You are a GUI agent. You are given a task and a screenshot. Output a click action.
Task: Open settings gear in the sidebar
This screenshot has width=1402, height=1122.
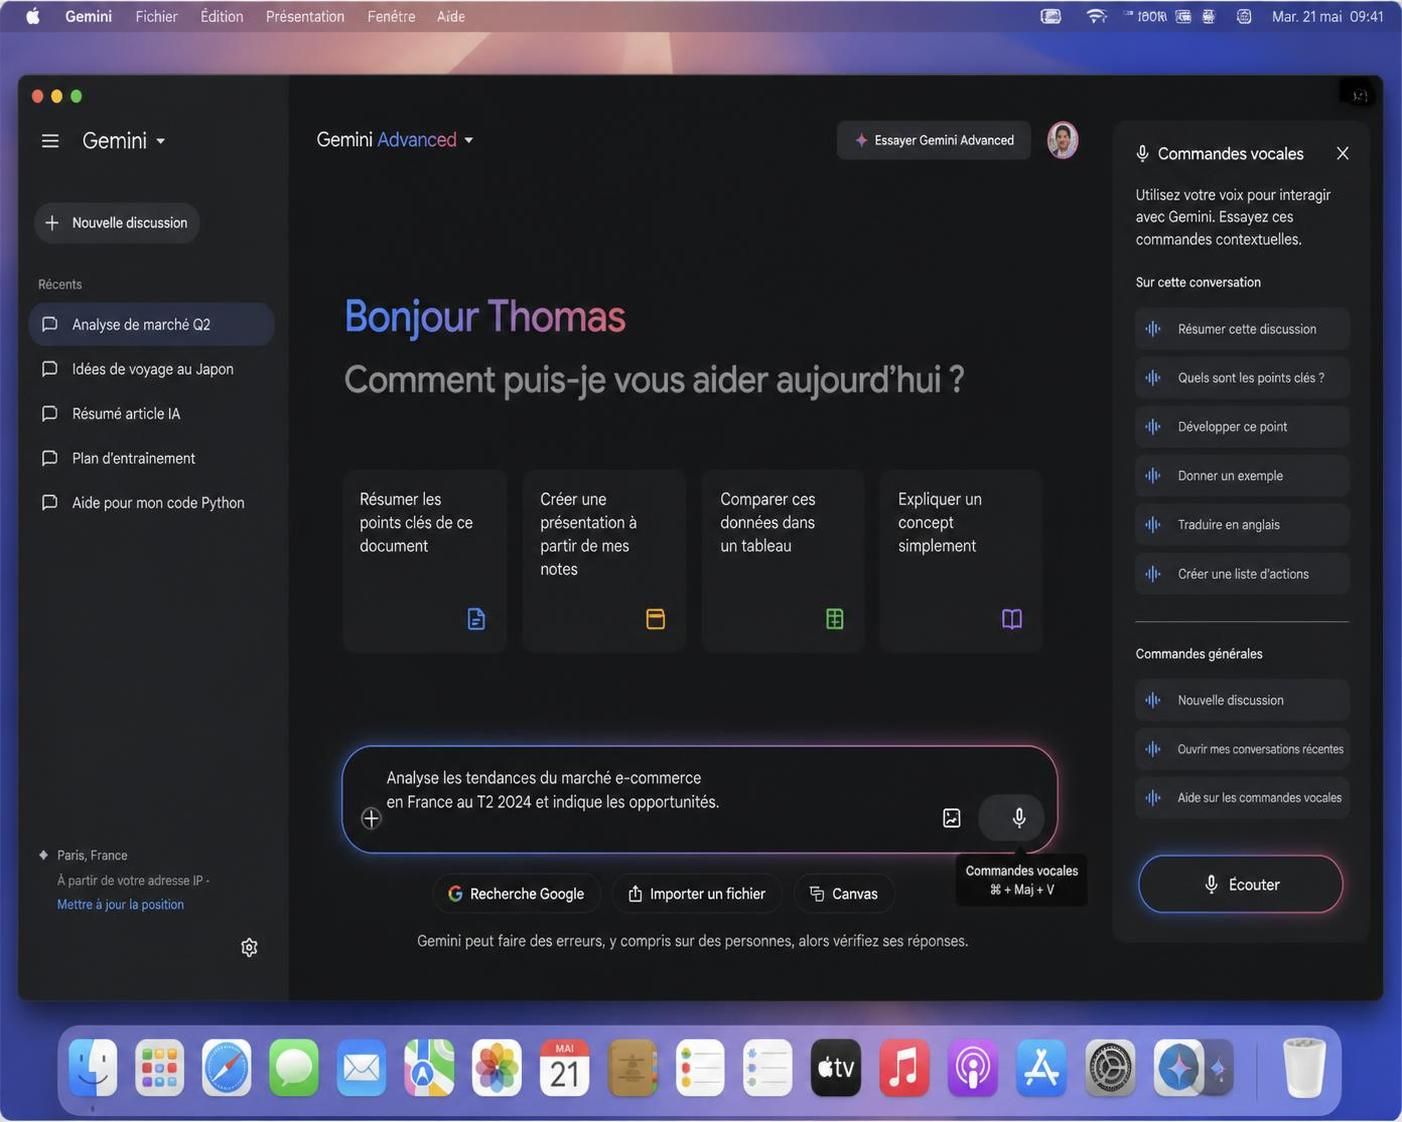point(249,947)
